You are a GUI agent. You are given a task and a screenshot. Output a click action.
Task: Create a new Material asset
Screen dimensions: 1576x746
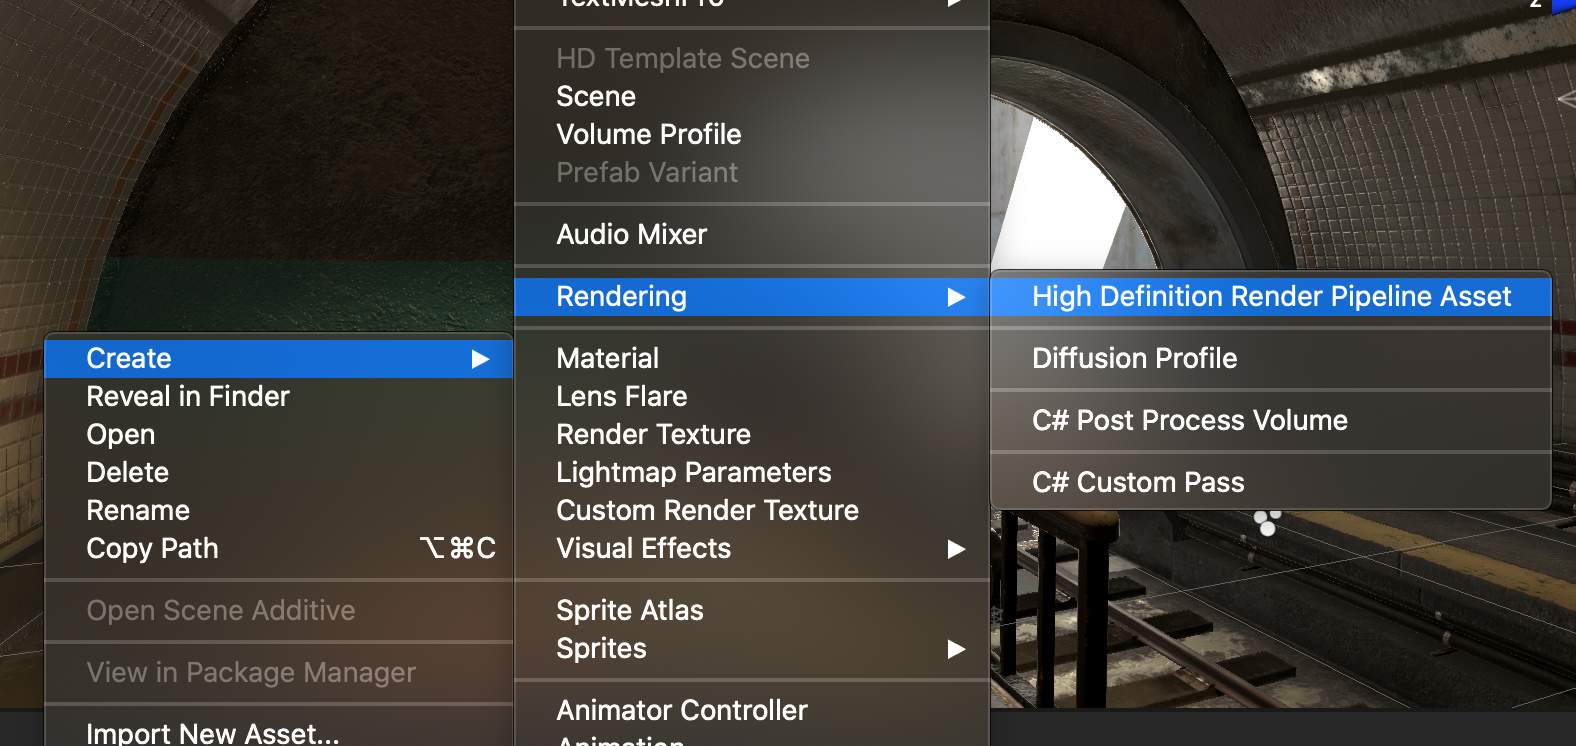click(607, 359)
